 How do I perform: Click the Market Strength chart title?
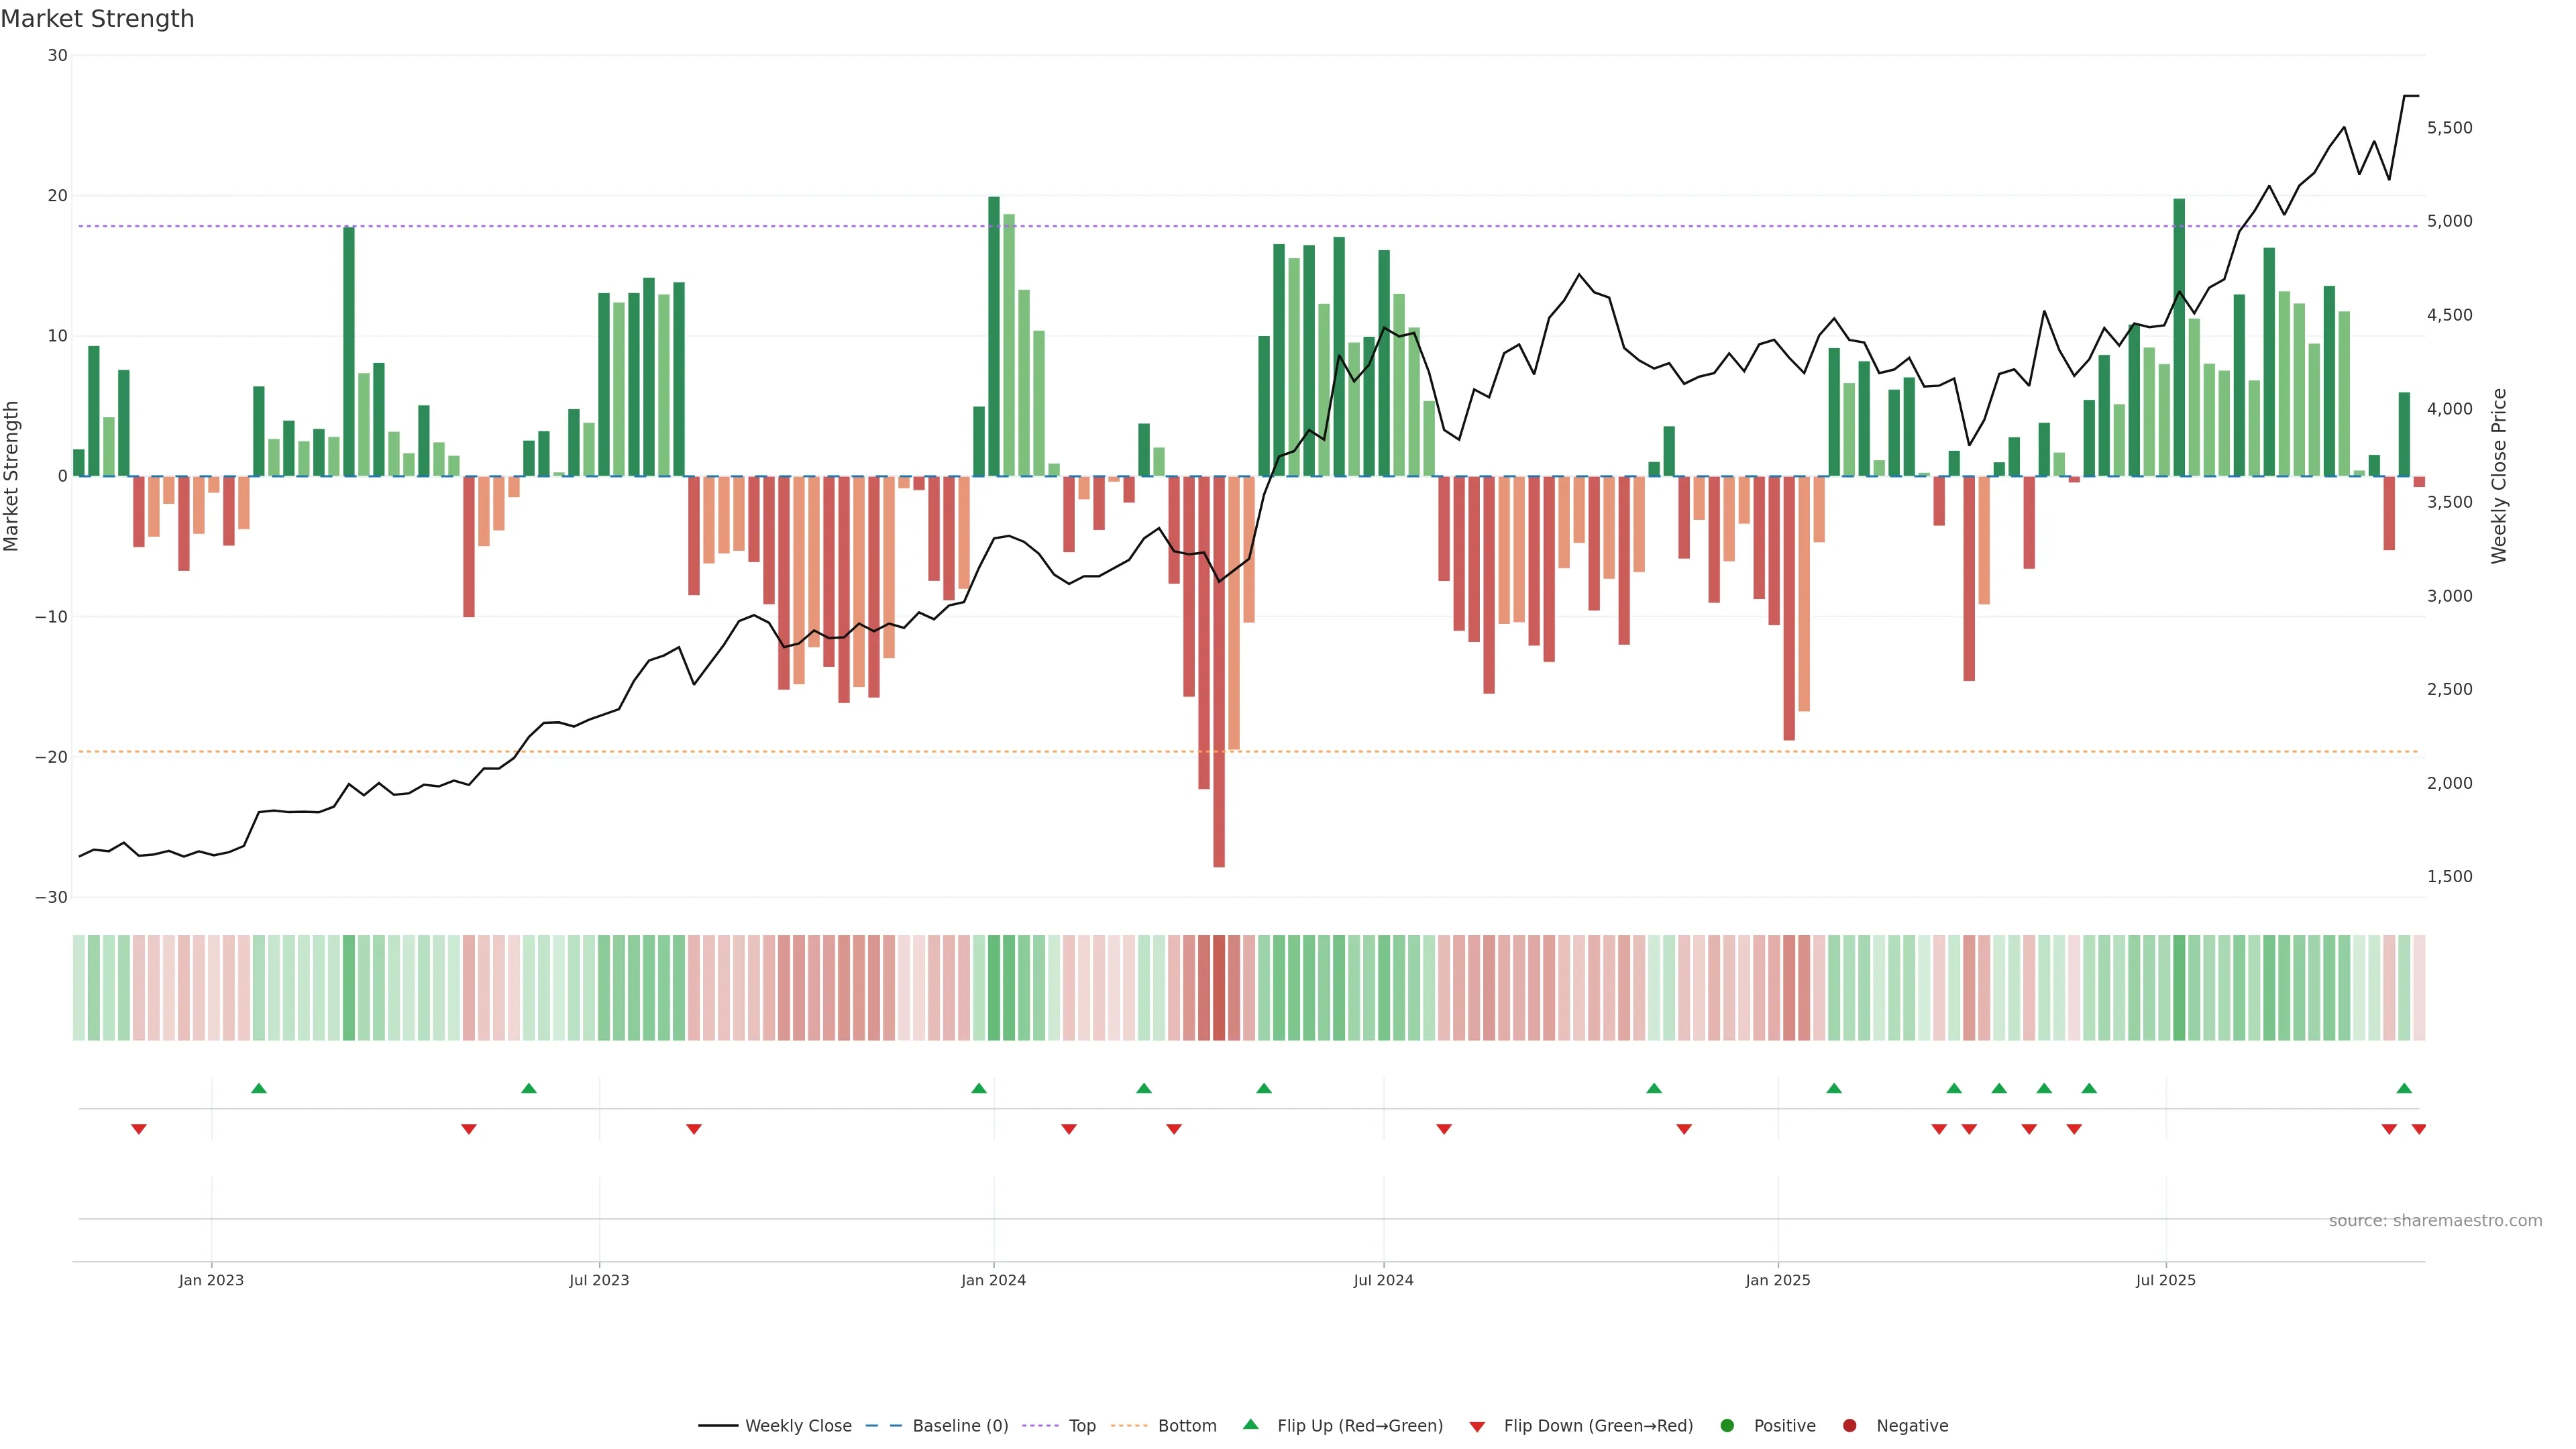click(x=98, y=19)
